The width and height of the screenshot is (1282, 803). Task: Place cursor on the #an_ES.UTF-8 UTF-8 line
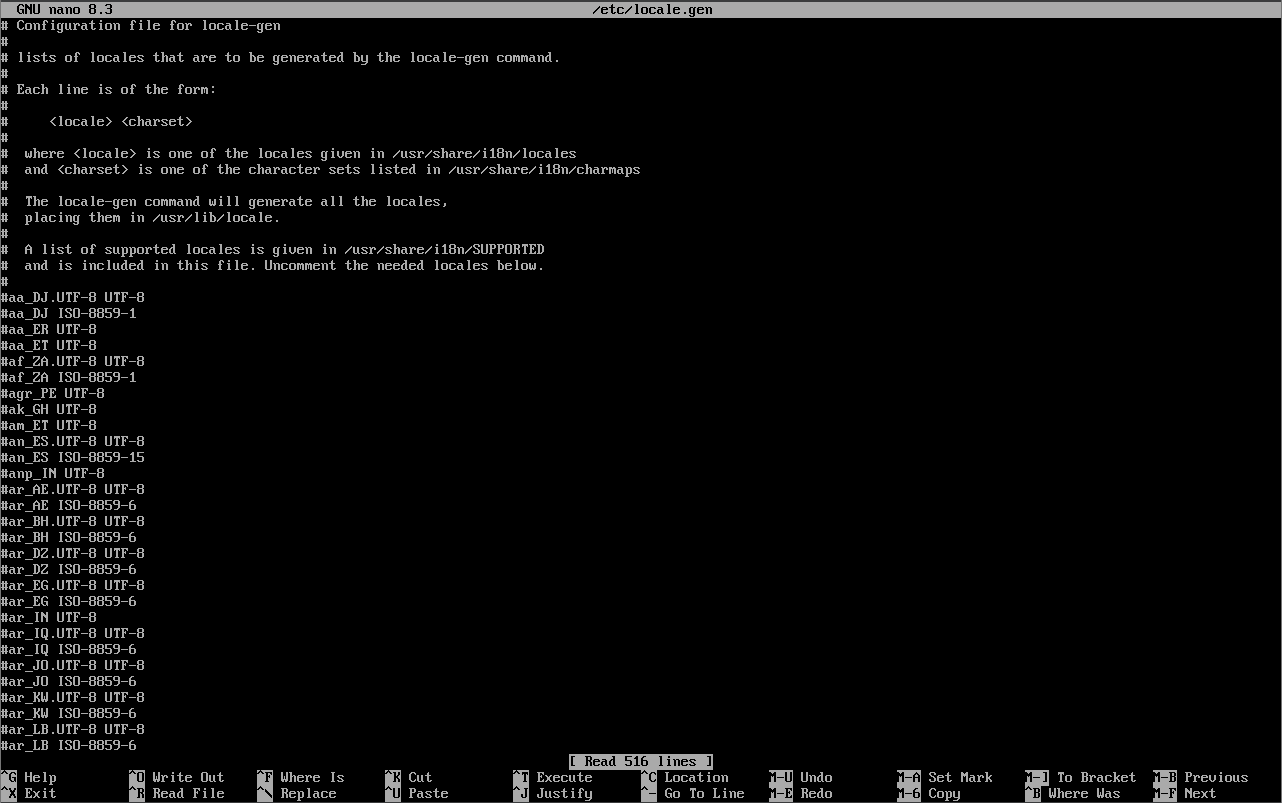tap(72, 441)
